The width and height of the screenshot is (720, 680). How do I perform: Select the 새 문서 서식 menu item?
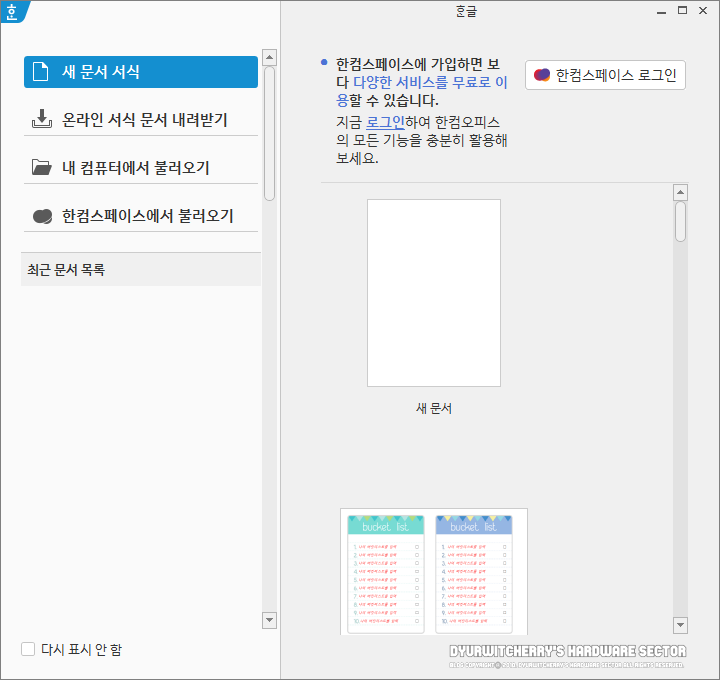coord(141,72)
